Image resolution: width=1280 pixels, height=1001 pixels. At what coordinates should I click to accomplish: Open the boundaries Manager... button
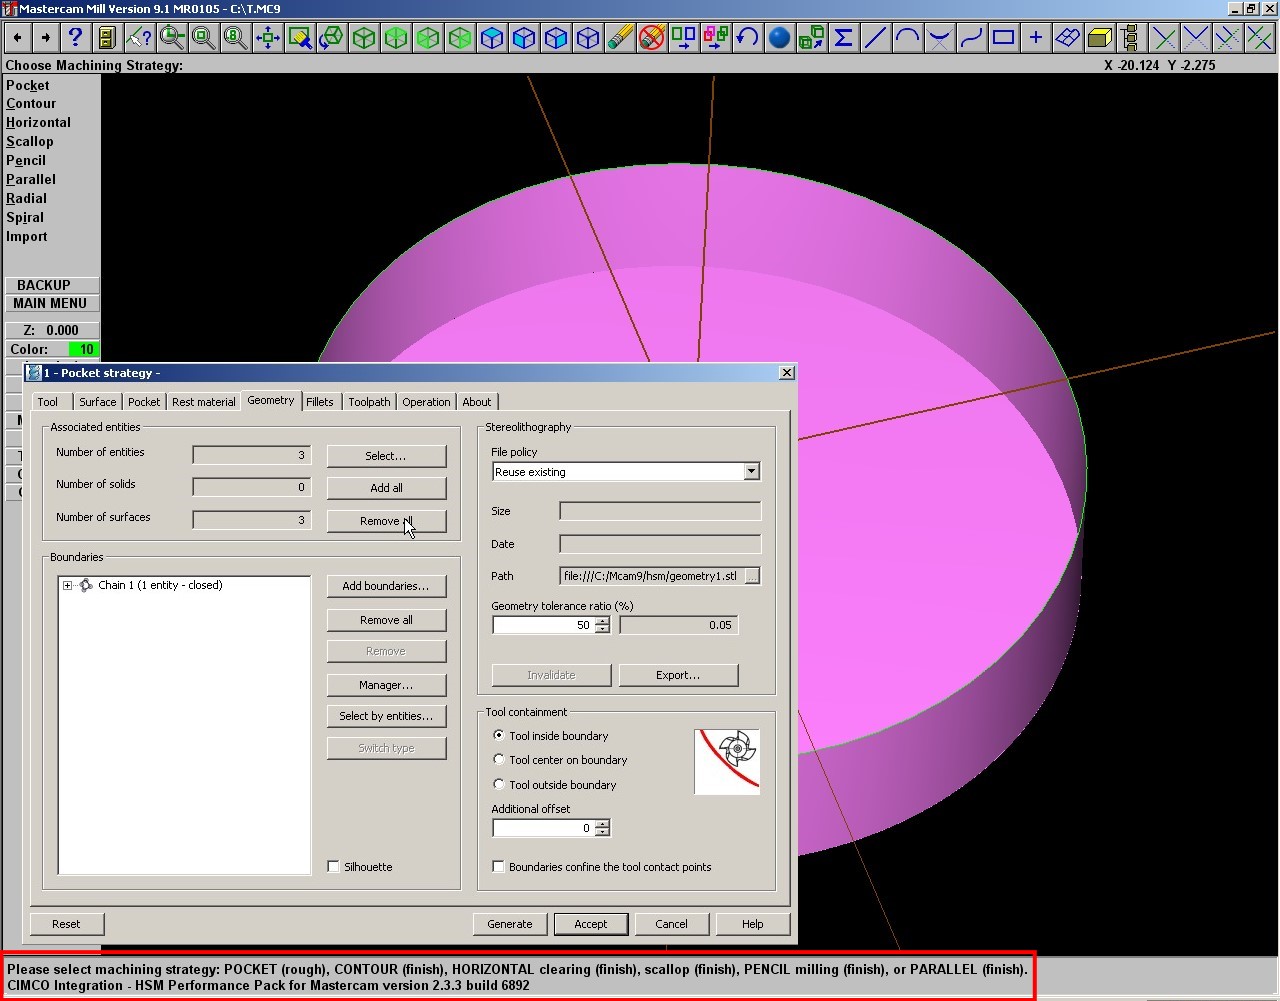(386, 685)
